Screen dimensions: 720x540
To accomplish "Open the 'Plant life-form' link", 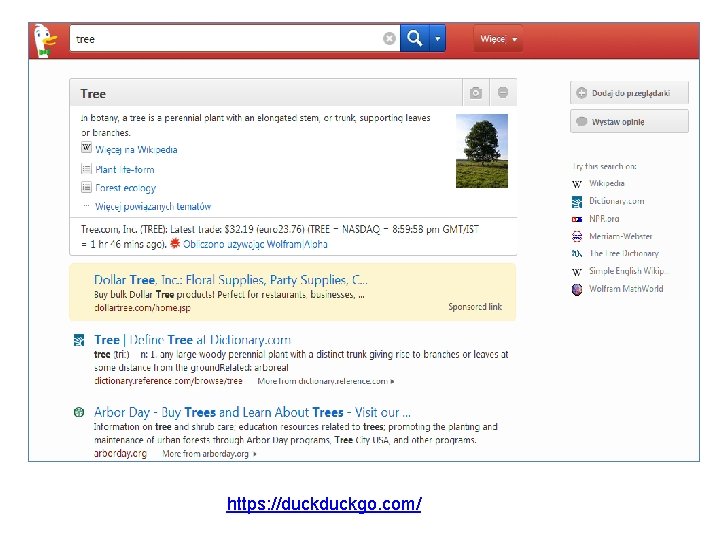I will (124, 169).
